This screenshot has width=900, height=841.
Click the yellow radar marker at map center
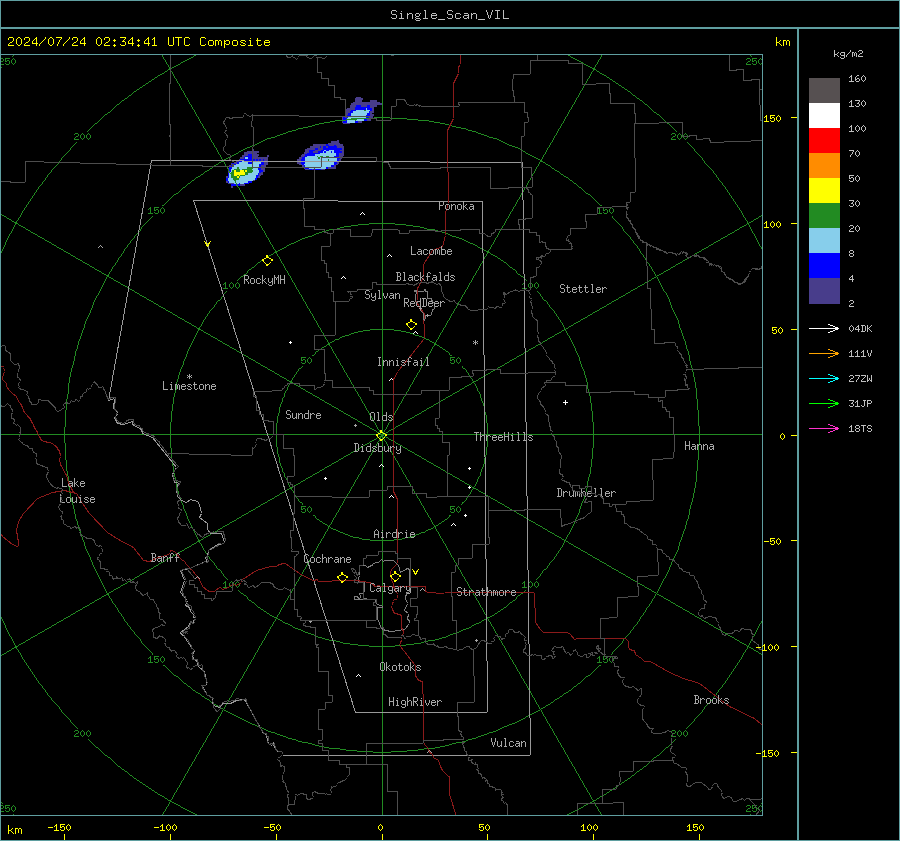click(x=382, y=436)
